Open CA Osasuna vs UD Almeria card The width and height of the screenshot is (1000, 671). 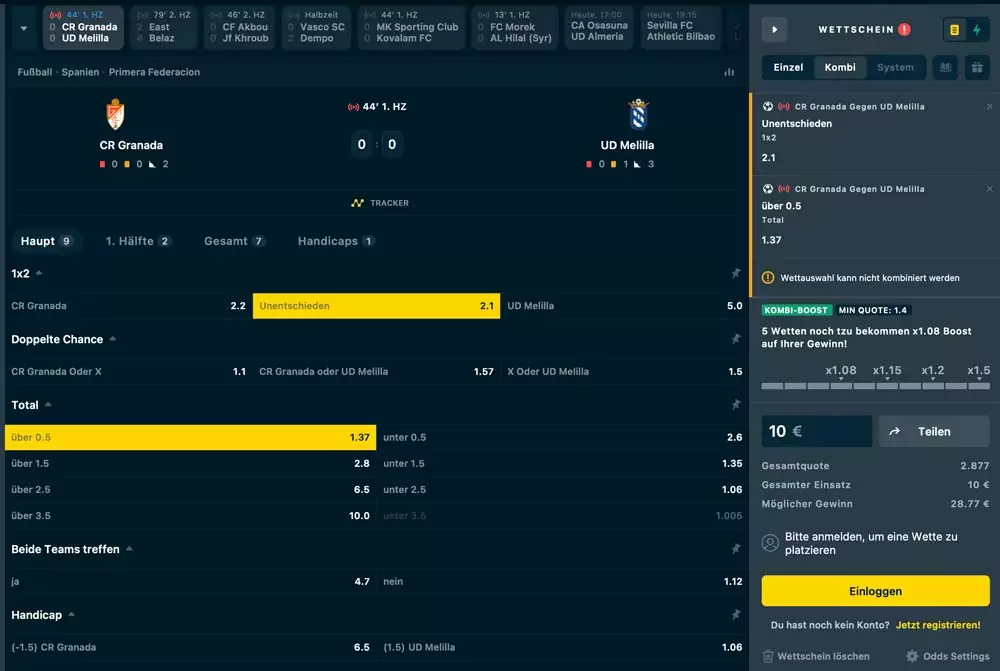(x=599, y=27)
